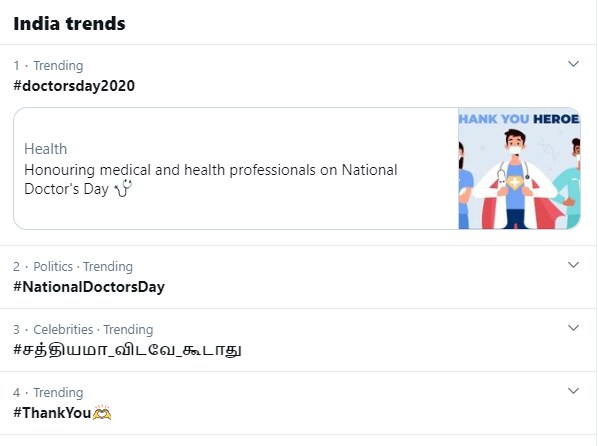This screenshot has width=598, height=446.
Task: Open the #doctorsday2020 hashtag
Action: (74, 85)
